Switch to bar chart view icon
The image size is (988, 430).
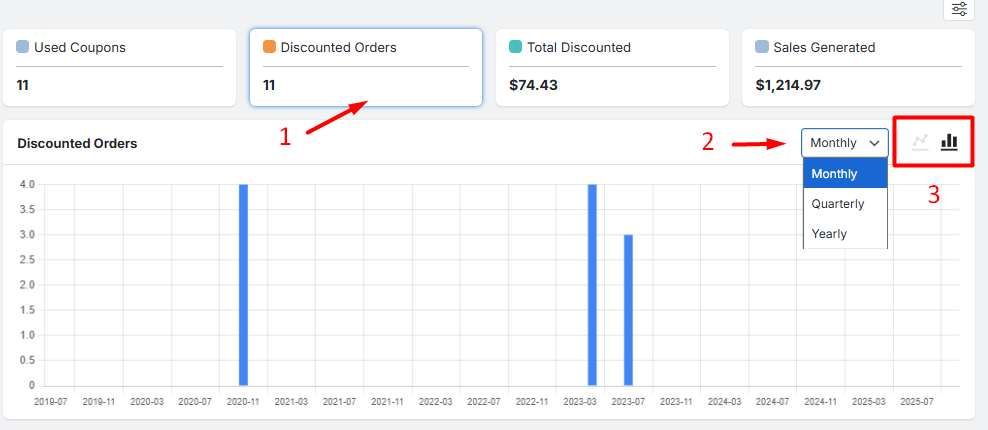(x=949, y=142)
